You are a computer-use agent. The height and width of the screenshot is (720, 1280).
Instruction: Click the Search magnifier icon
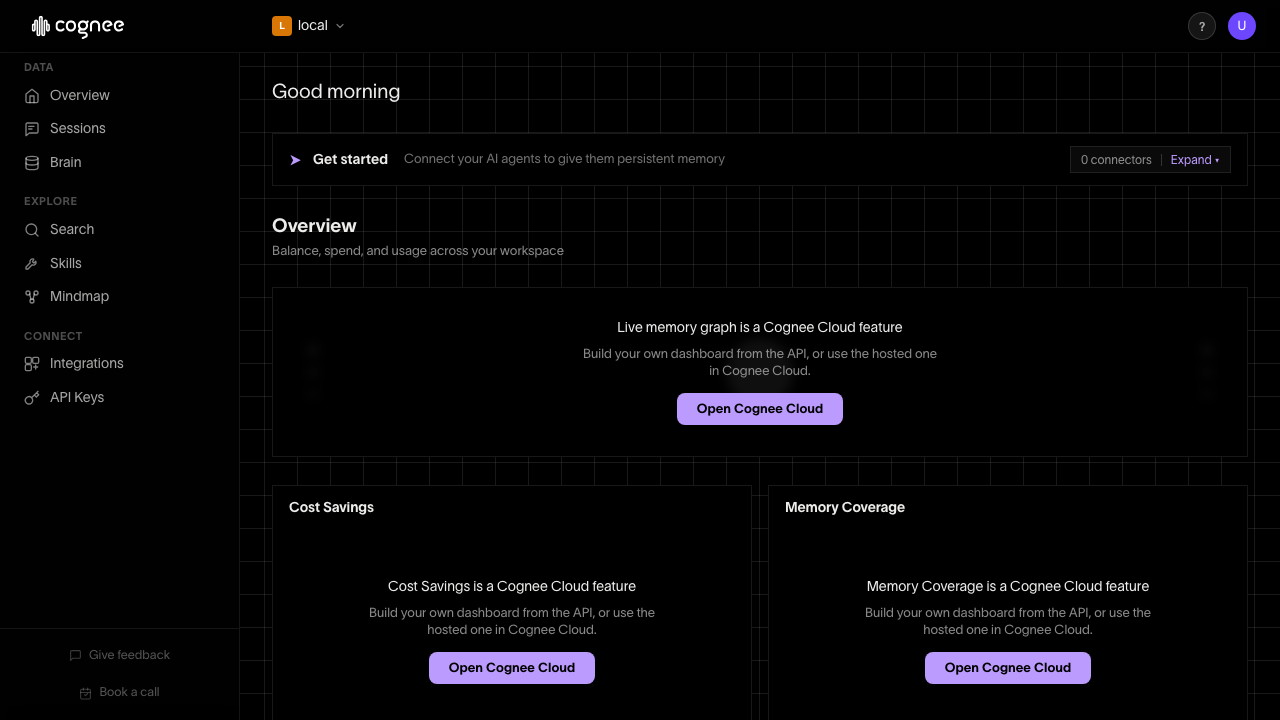coord(32,230)
